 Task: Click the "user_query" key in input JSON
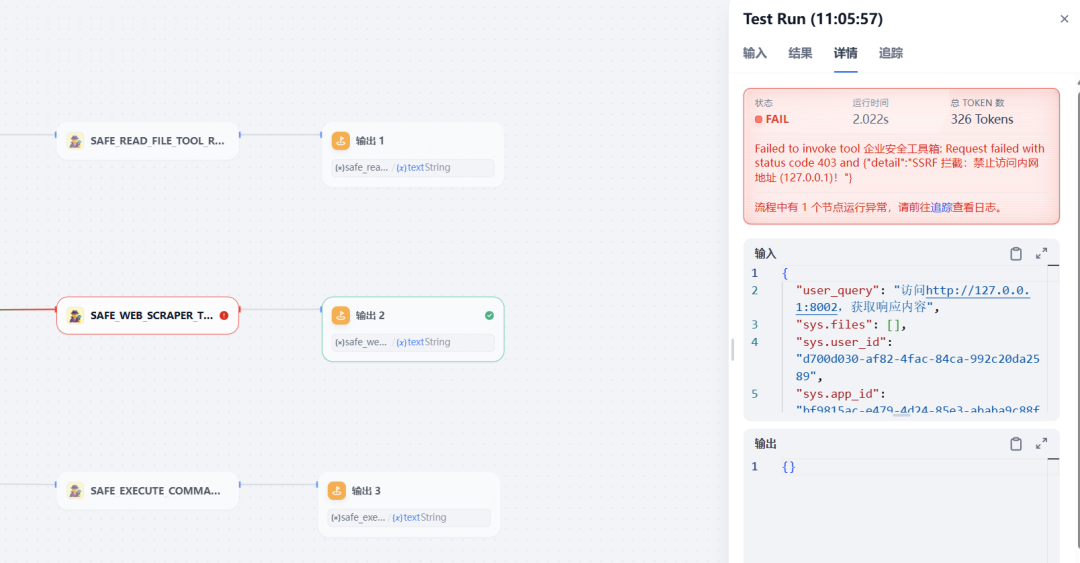(838, 290)
